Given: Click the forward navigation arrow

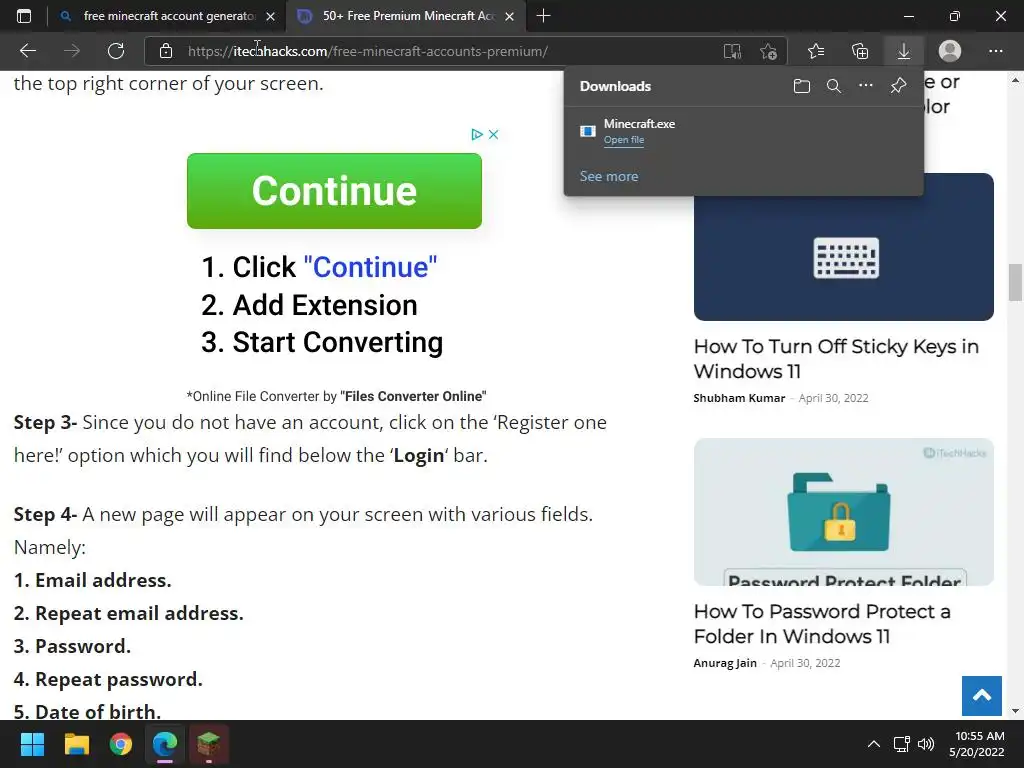Looking at the screenshot, I should (72, 51).
